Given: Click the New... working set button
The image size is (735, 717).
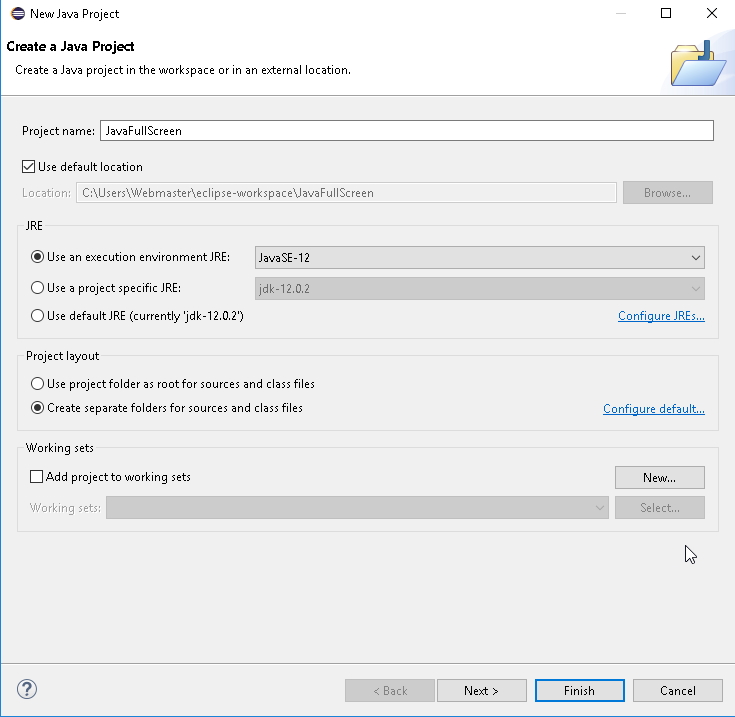Looking at the screenshot, I should click(659, 477).
